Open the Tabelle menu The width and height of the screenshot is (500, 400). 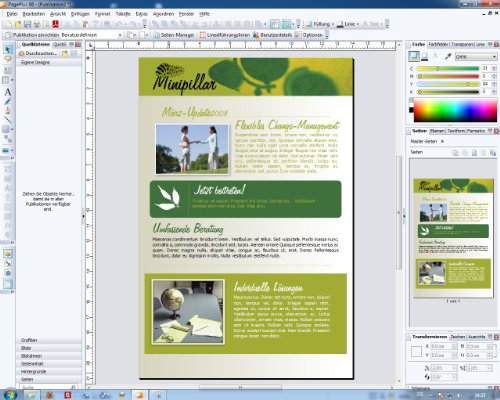tap(123, 14)
